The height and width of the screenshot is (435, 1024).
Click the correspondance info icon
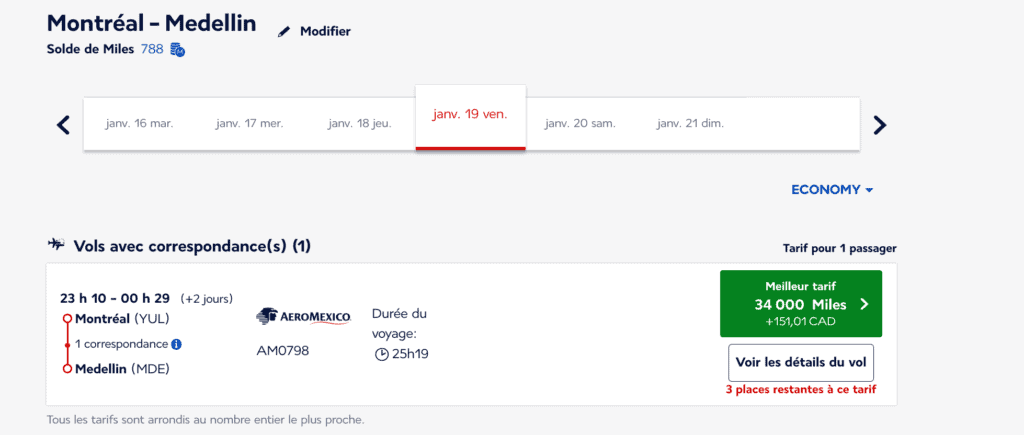(x=176, y=344)
